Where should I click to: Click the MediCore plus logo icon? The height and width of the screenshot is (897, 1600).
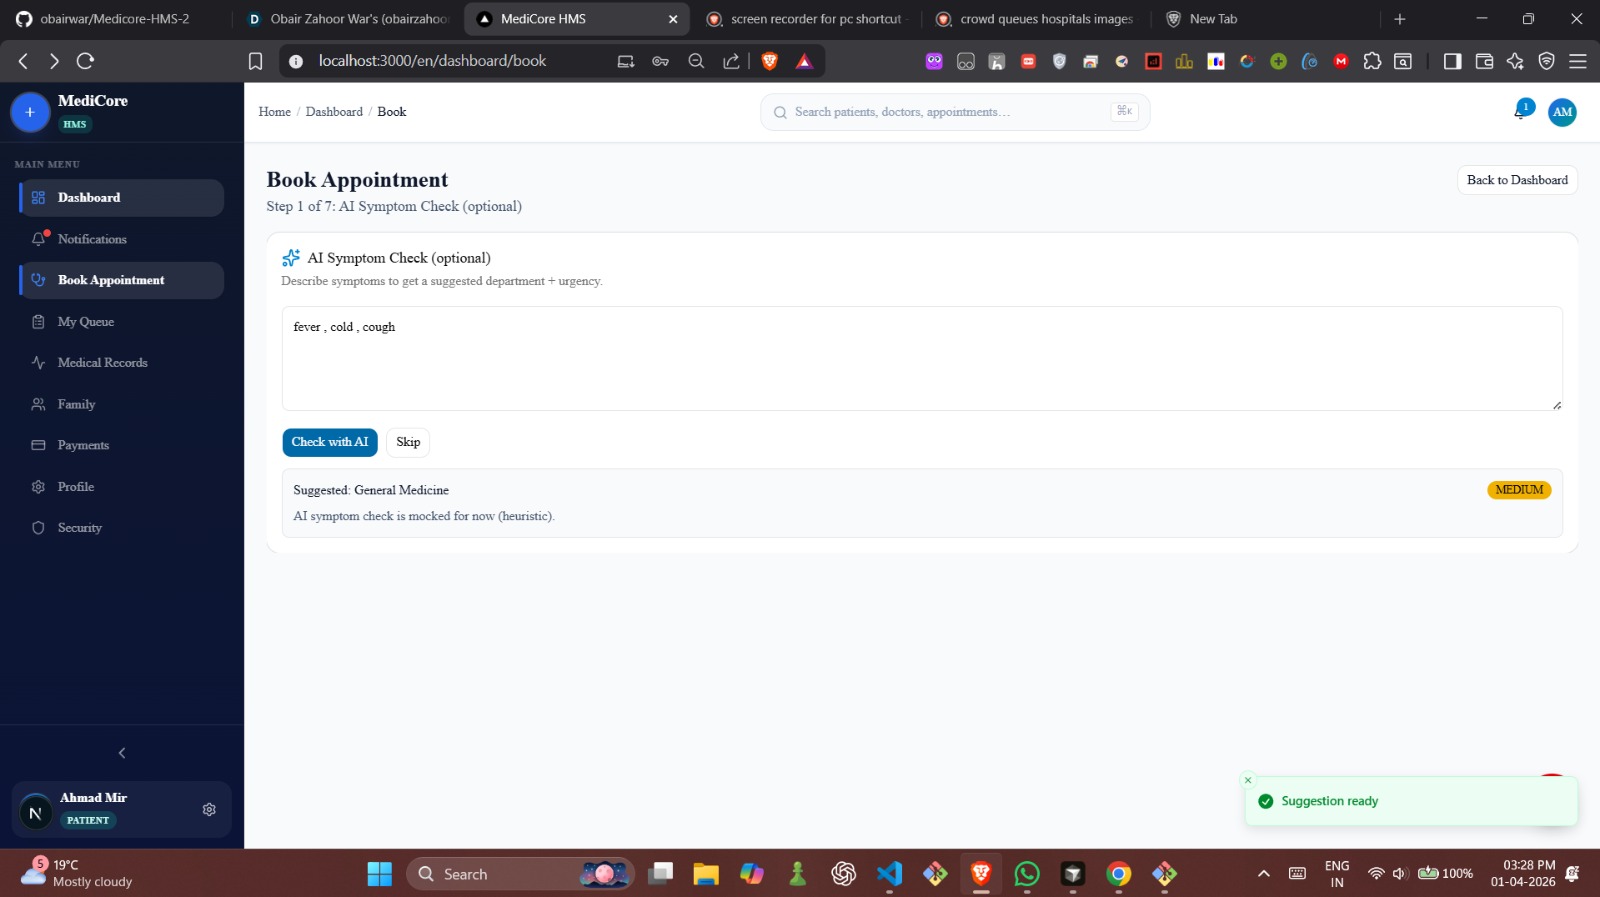pos(30,112)
